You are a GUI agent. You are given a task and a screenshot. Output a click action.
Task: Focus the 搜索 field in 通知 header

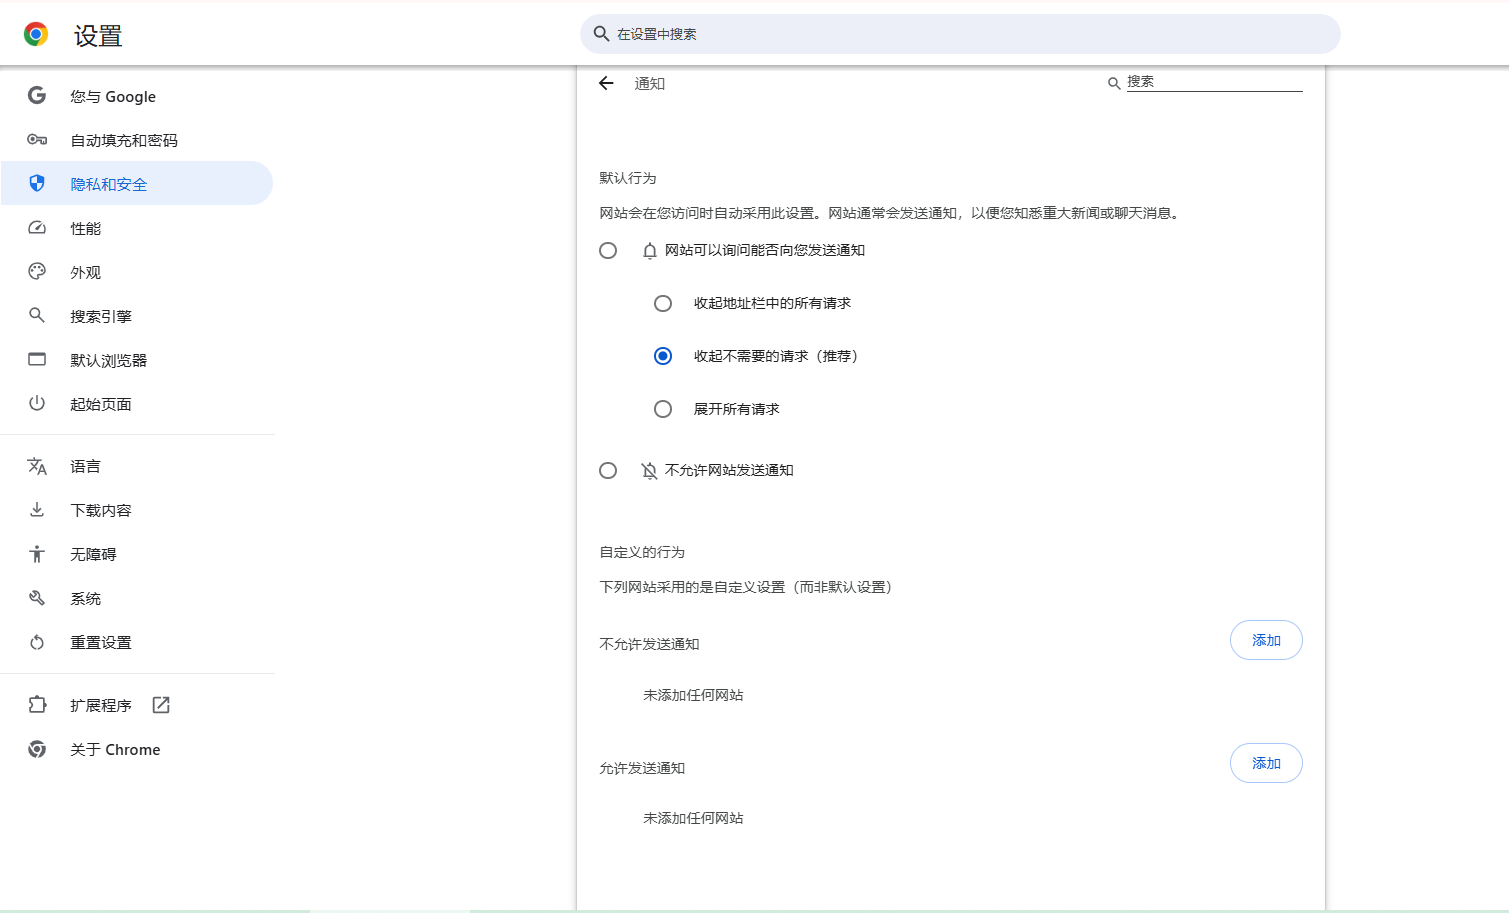coord(1214,82)
